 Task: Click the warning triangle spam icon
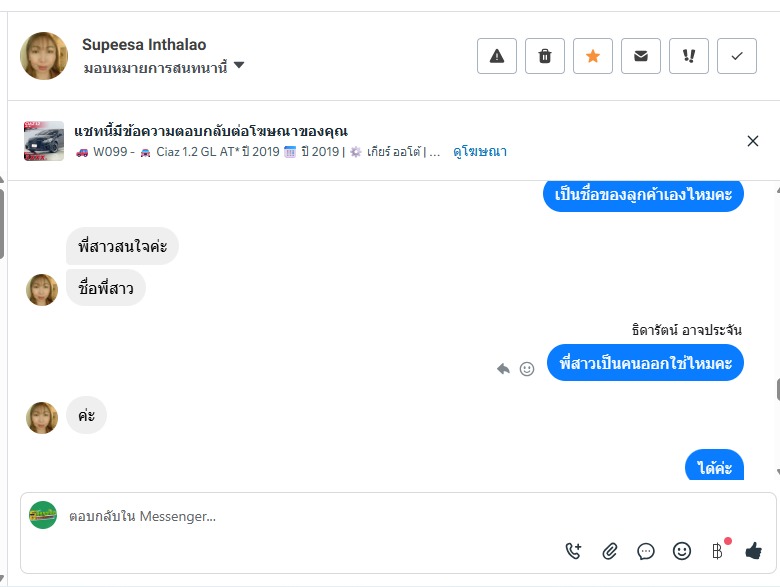pyautogui.click(x=497, y=56)
